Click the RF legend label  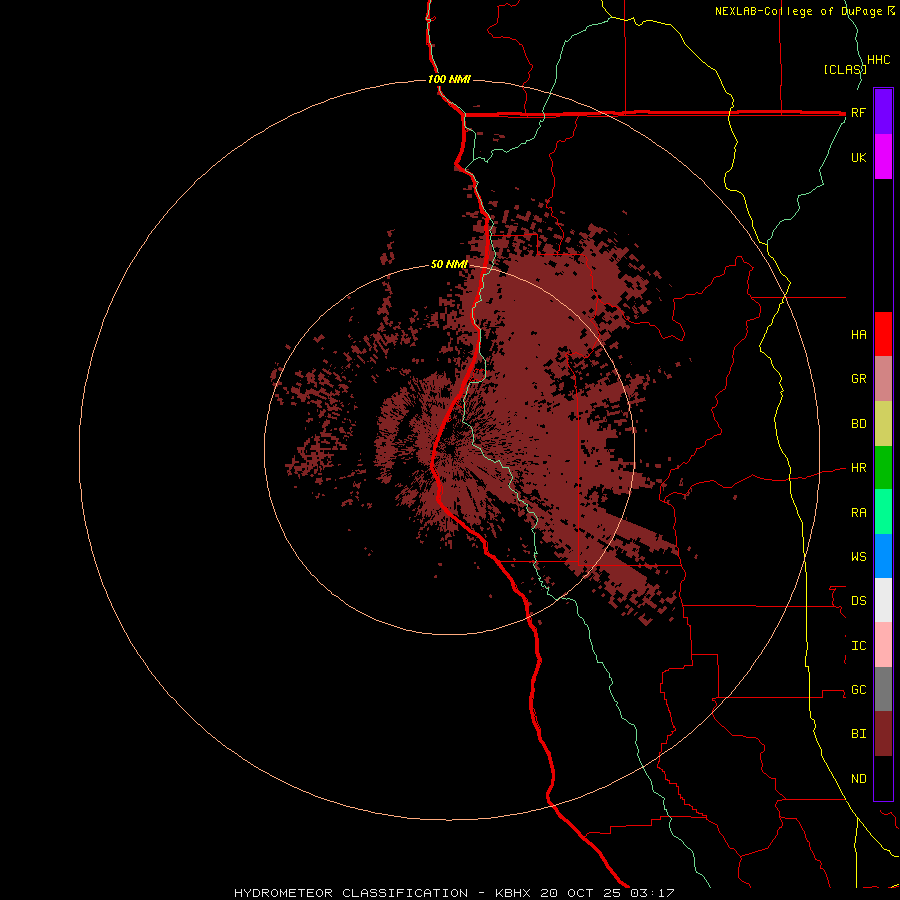tap(858, 112)
